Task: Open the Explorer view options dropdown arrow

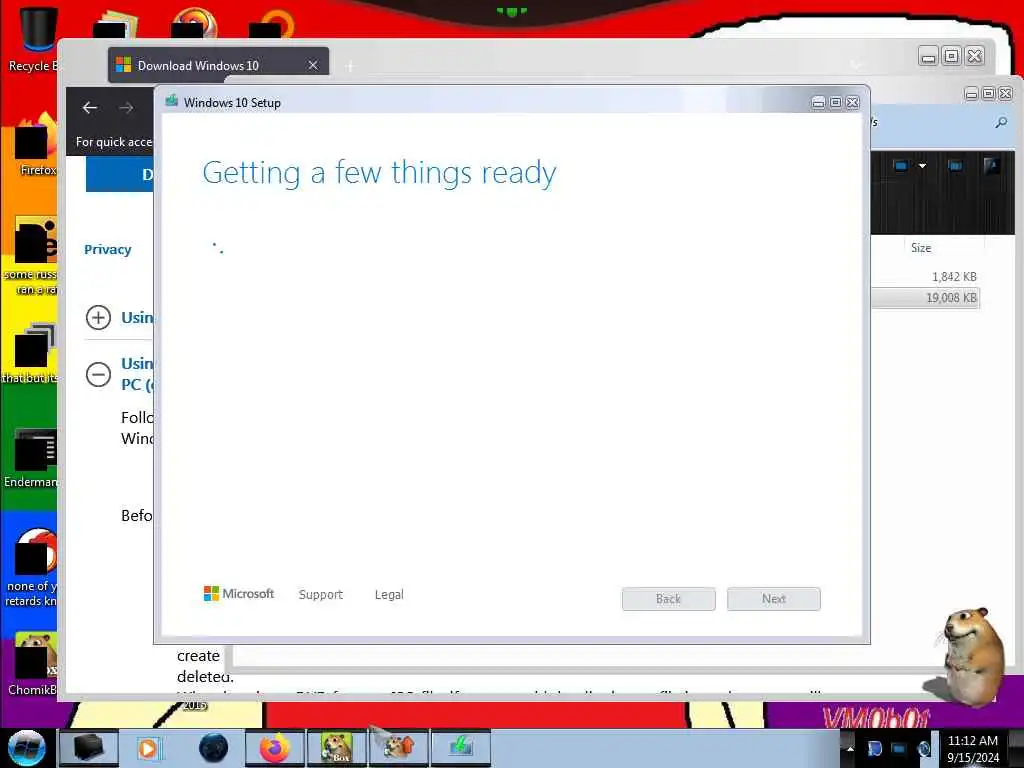Action: tap(922, 166)
